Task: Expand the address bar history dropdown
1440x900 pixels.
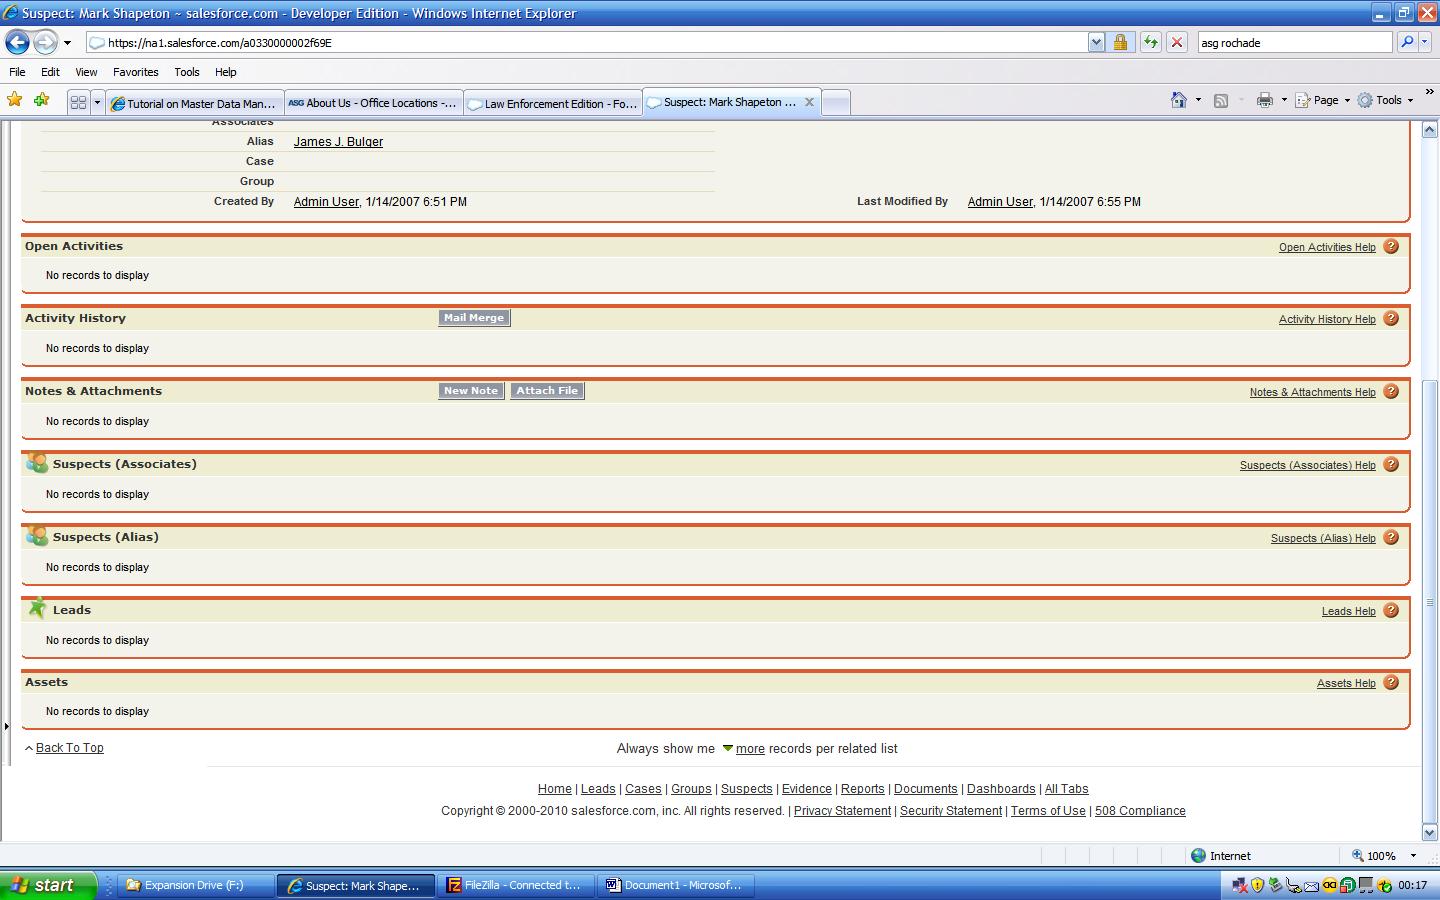Action: 1096,42
